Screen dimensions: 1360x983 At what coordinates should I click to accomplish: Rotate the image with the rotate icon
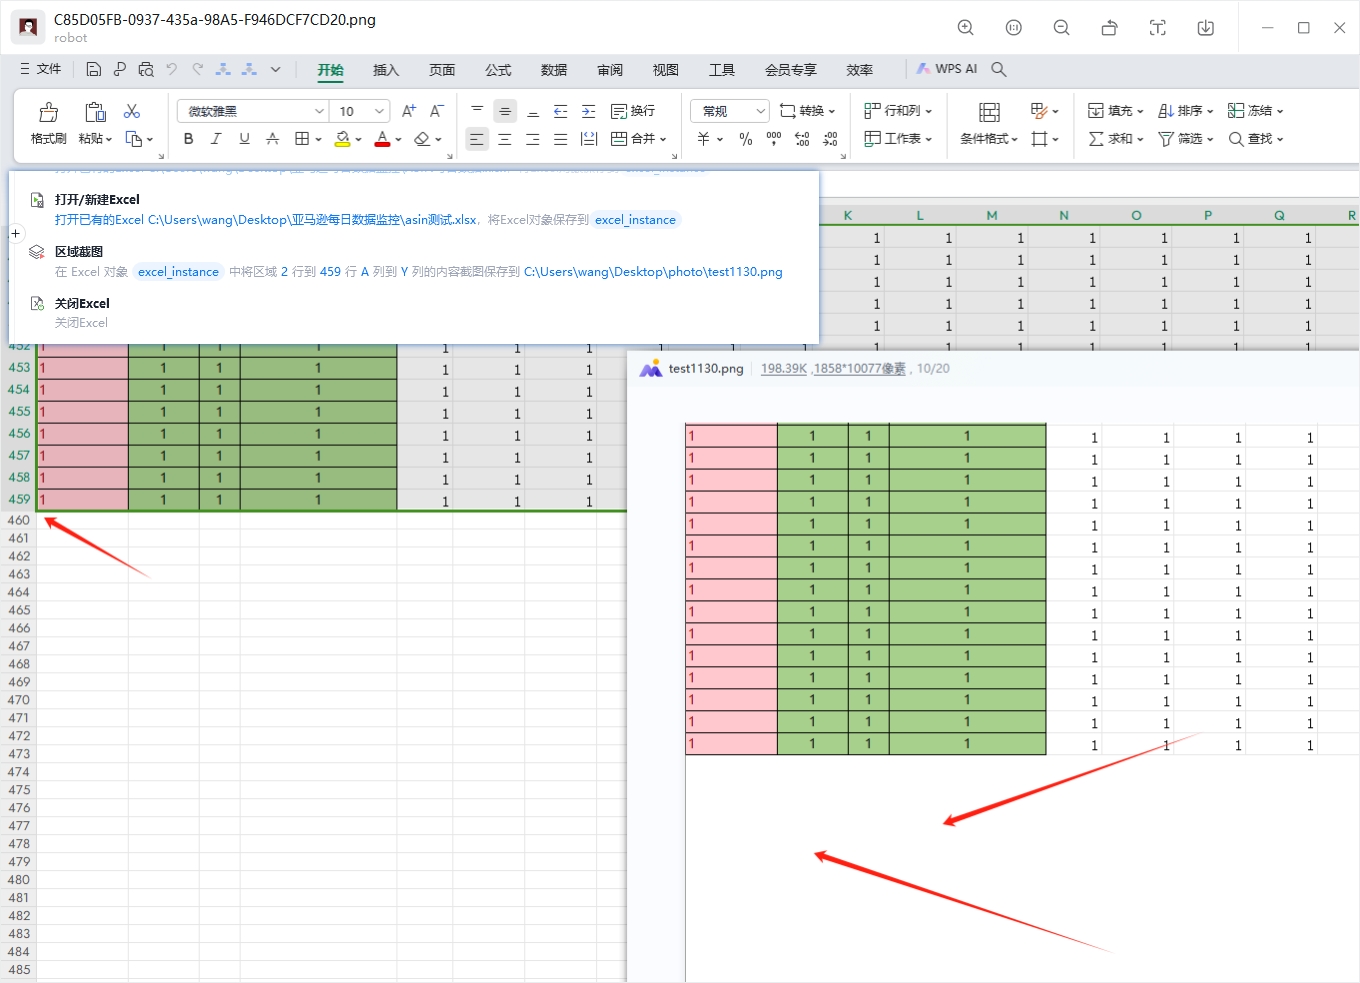pos(1109,28)
